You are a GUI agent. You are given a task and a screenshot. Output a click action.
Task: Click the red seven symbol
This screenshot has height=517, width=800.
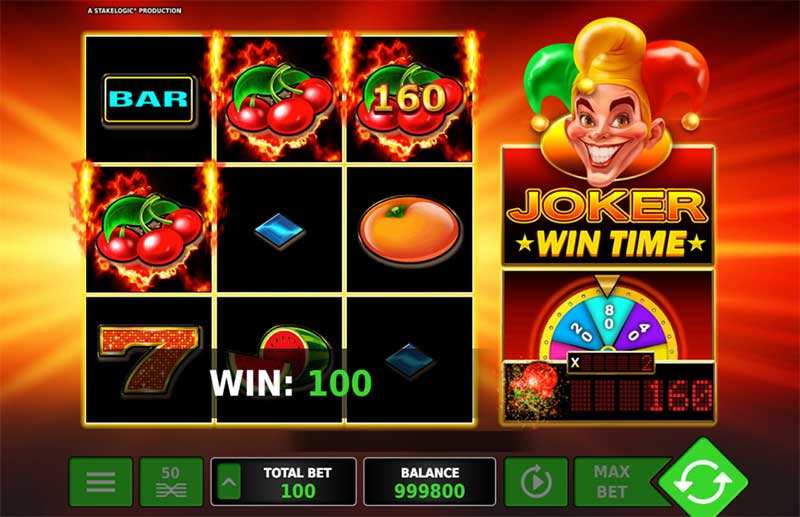pyautogui.click(x=148, y=359)
